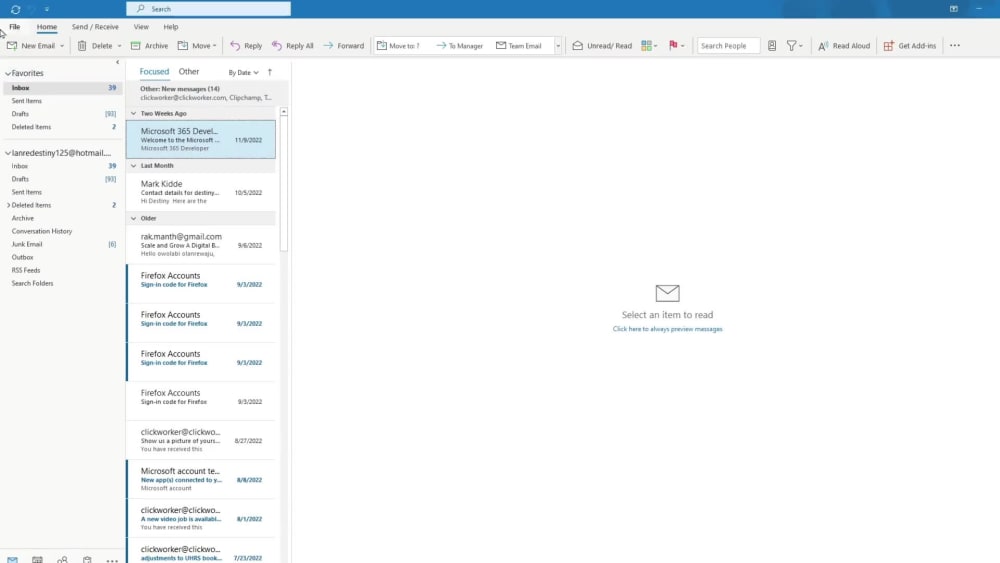Switch to People view icon

click(x=62, y=559)
